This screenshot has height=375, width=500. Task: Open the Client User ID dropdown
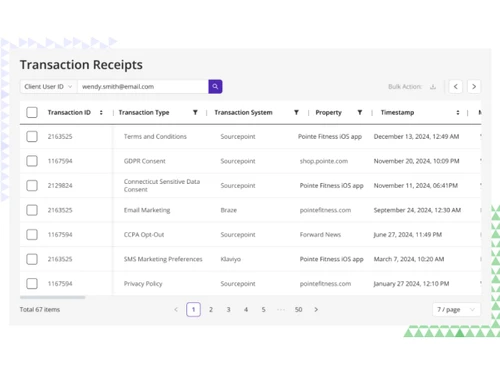point(49,87)
